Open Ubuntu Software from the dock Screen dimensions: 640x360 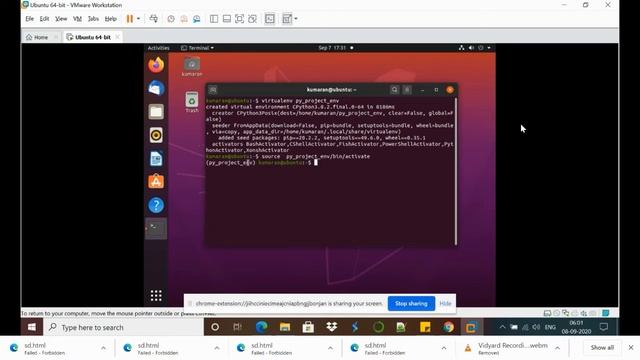coord(156,182)
